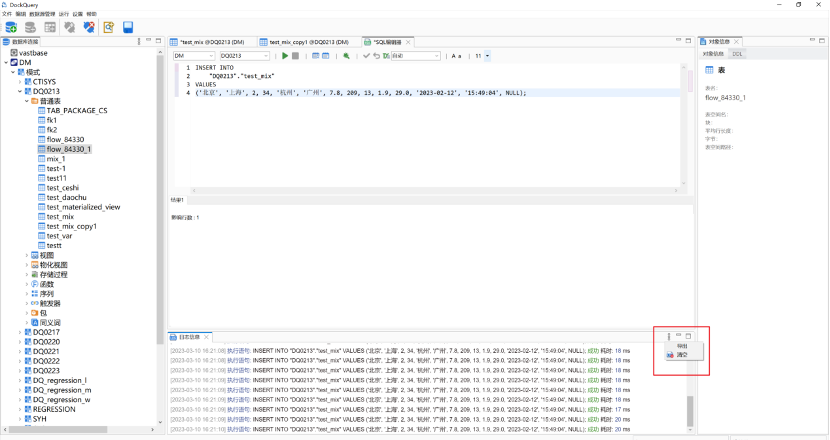Select the SYH schema
Image resolution: width=830 pixels, height=440 pixels.
[40, 419]
